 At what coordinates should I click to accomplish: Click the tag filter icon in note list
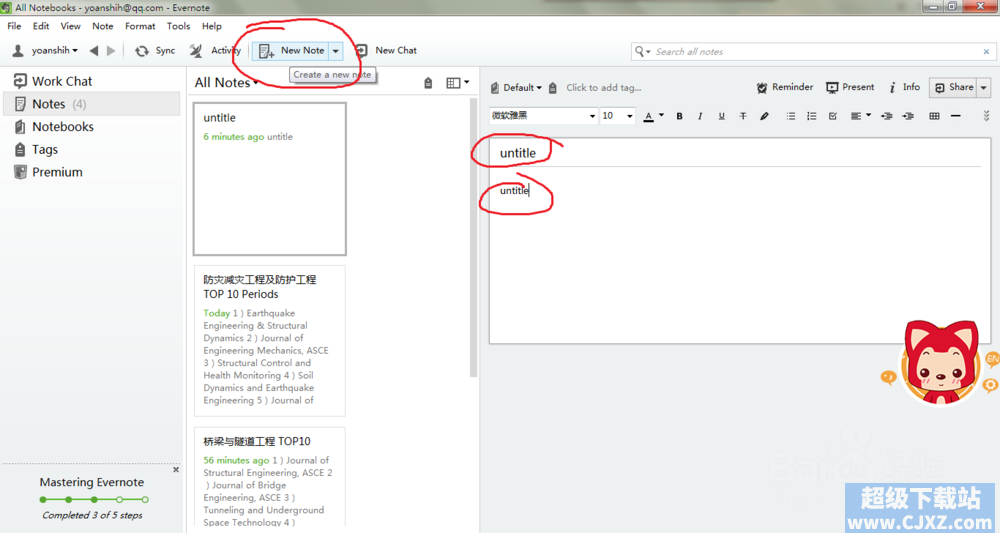point(428,83)
